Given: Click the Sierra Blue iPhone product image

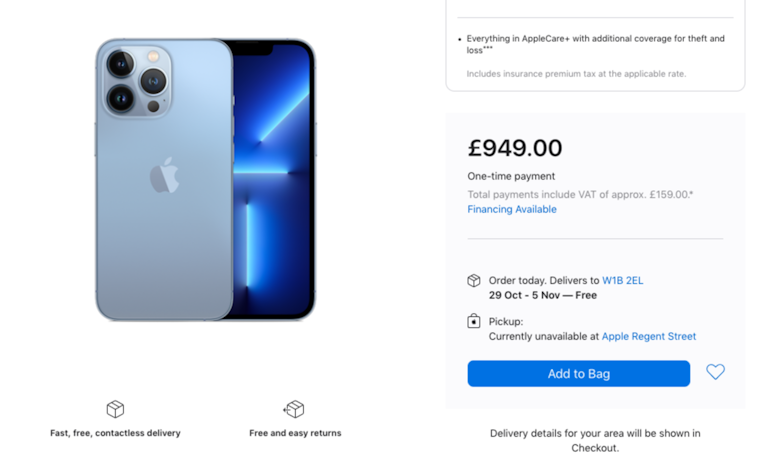Looking at the screenshot, I should (x=205, y=180).
